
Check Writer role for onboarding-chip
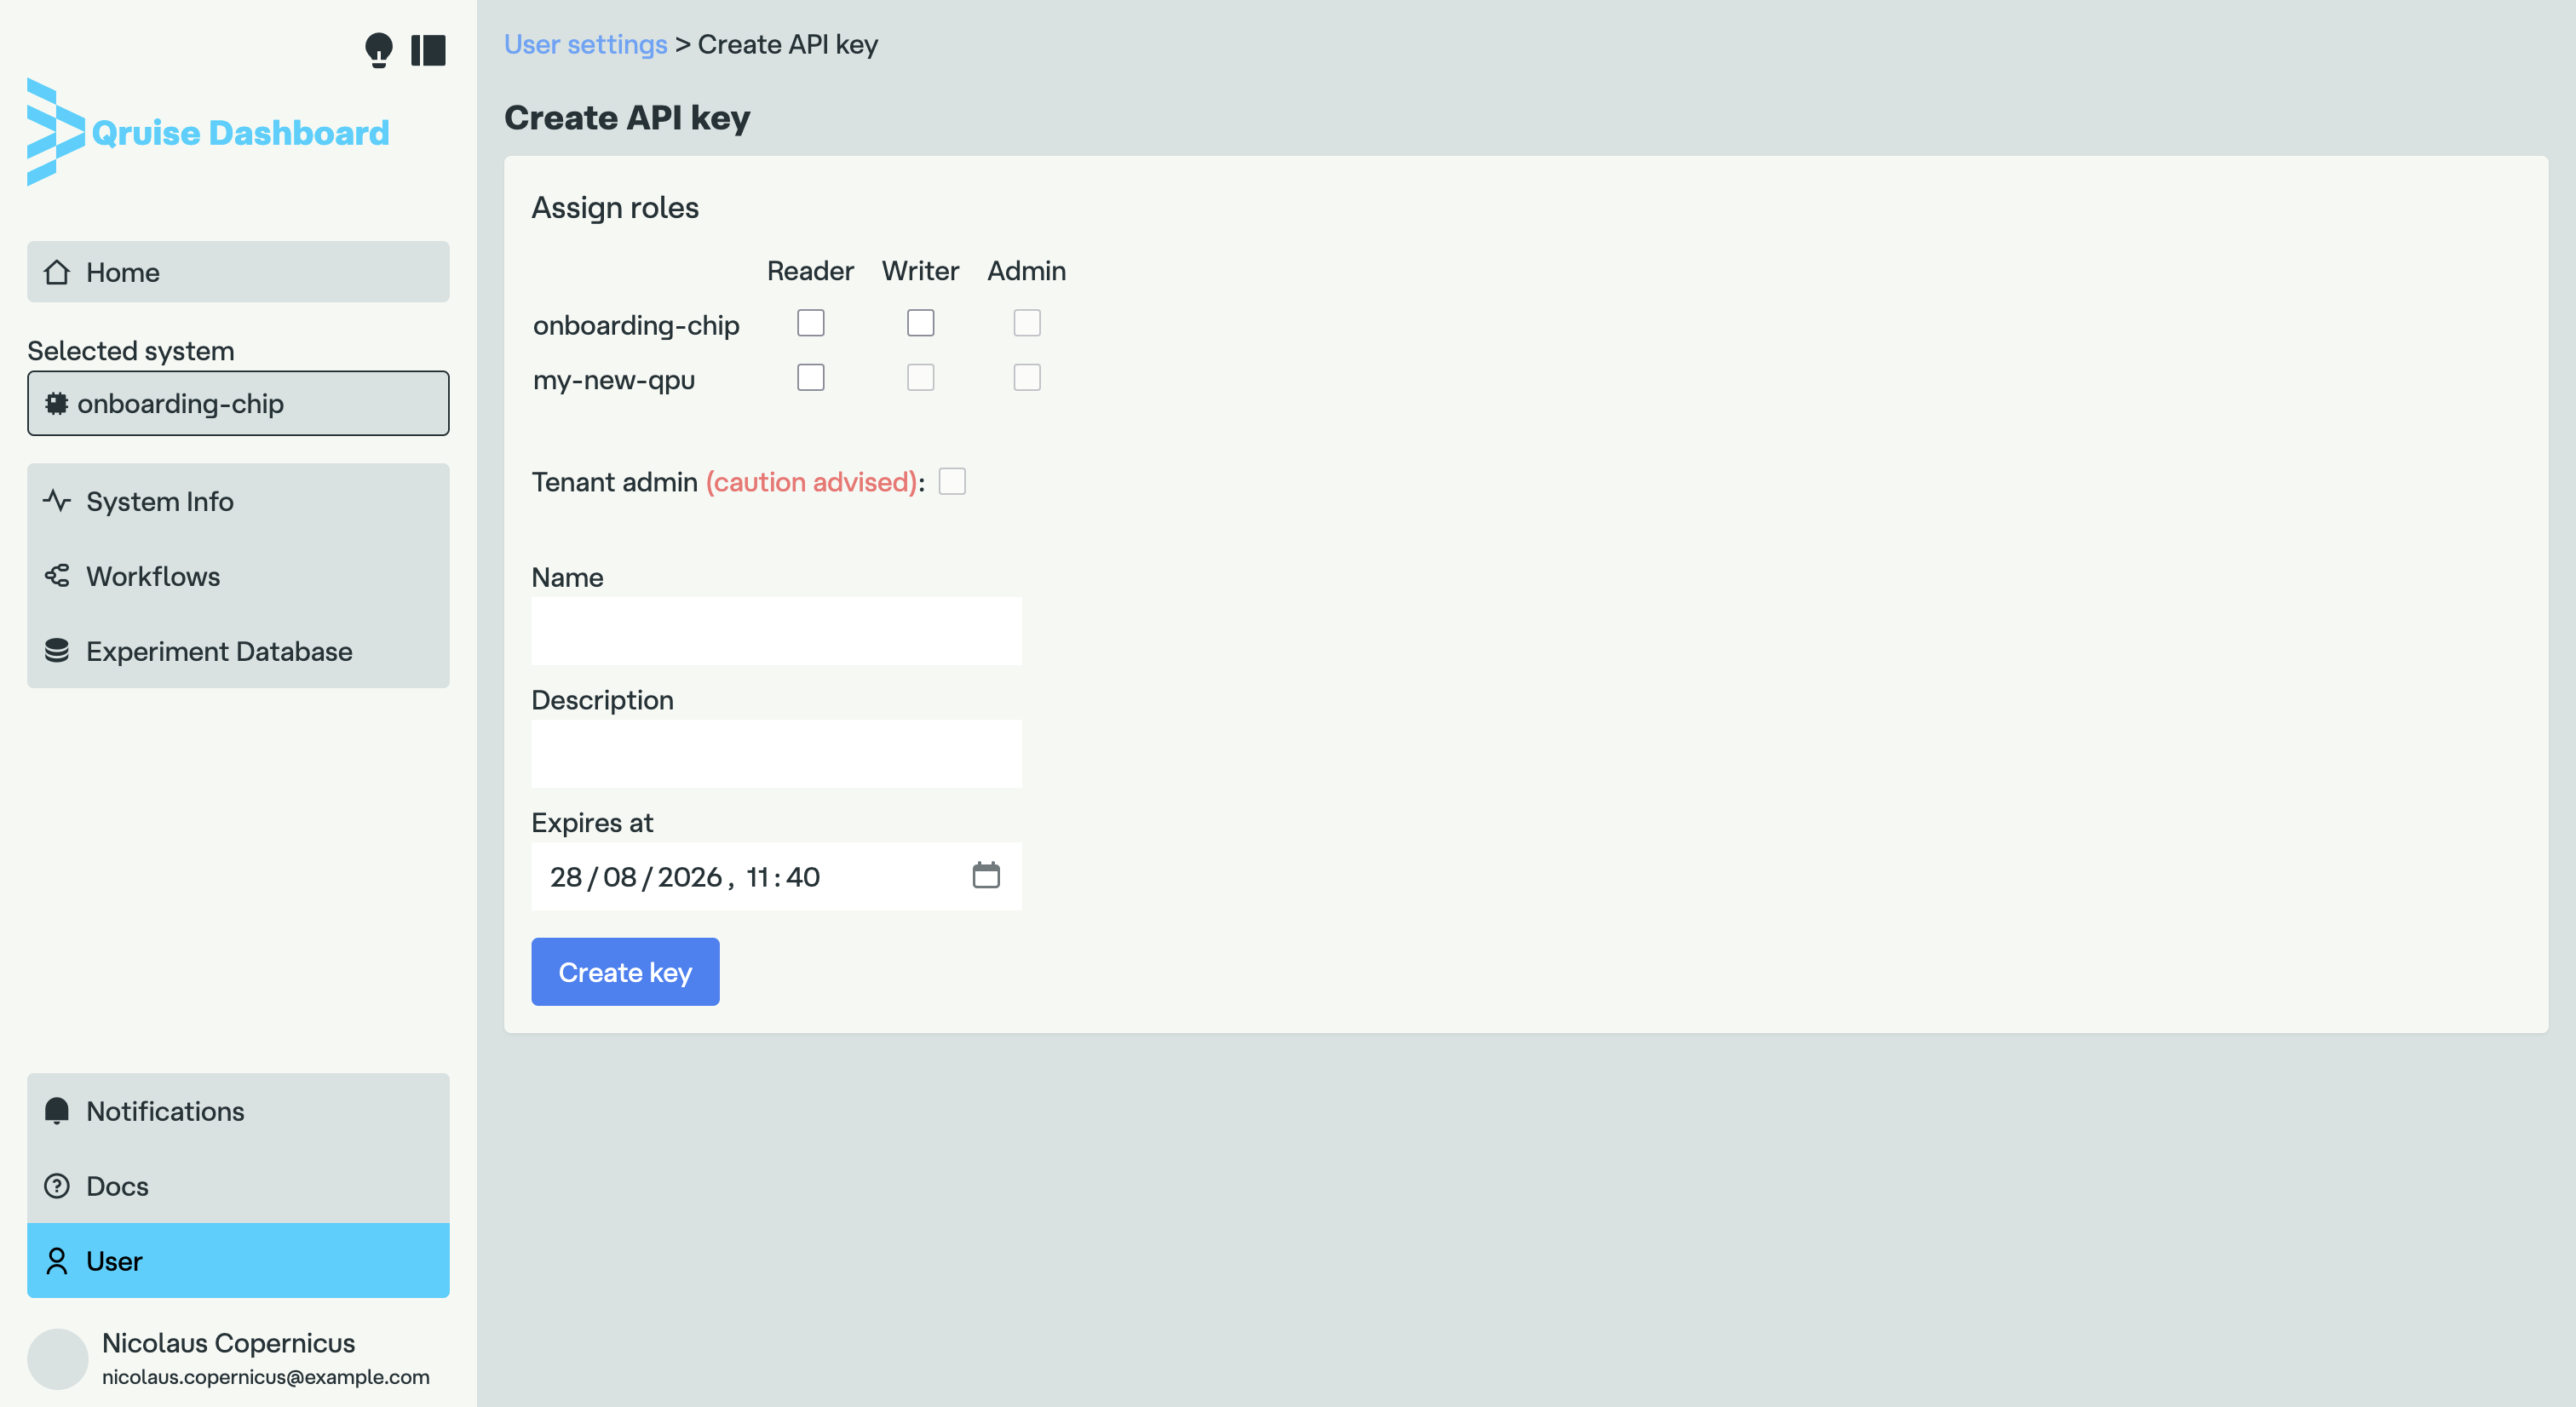click(920, 323)
